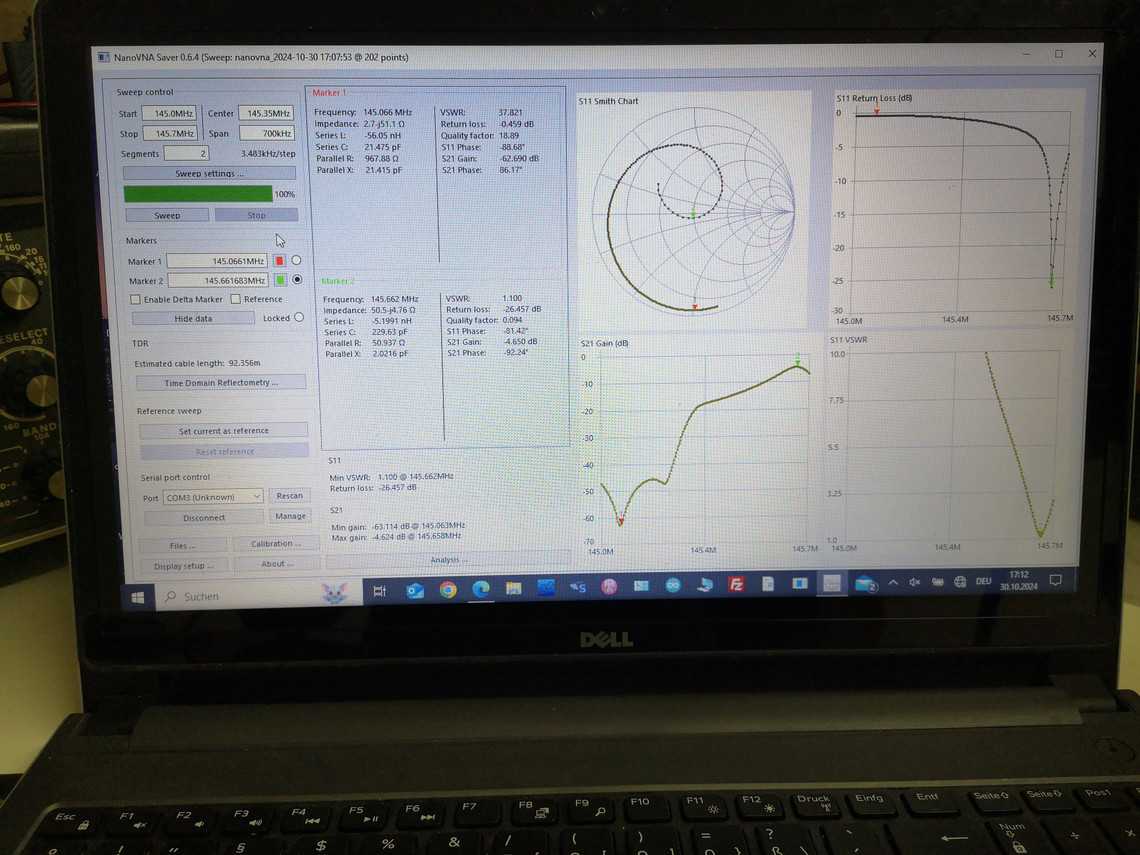This screenshot has width=1140, height=855.
Task: Open the network globe tray icon
Action: tap(960, 582)
